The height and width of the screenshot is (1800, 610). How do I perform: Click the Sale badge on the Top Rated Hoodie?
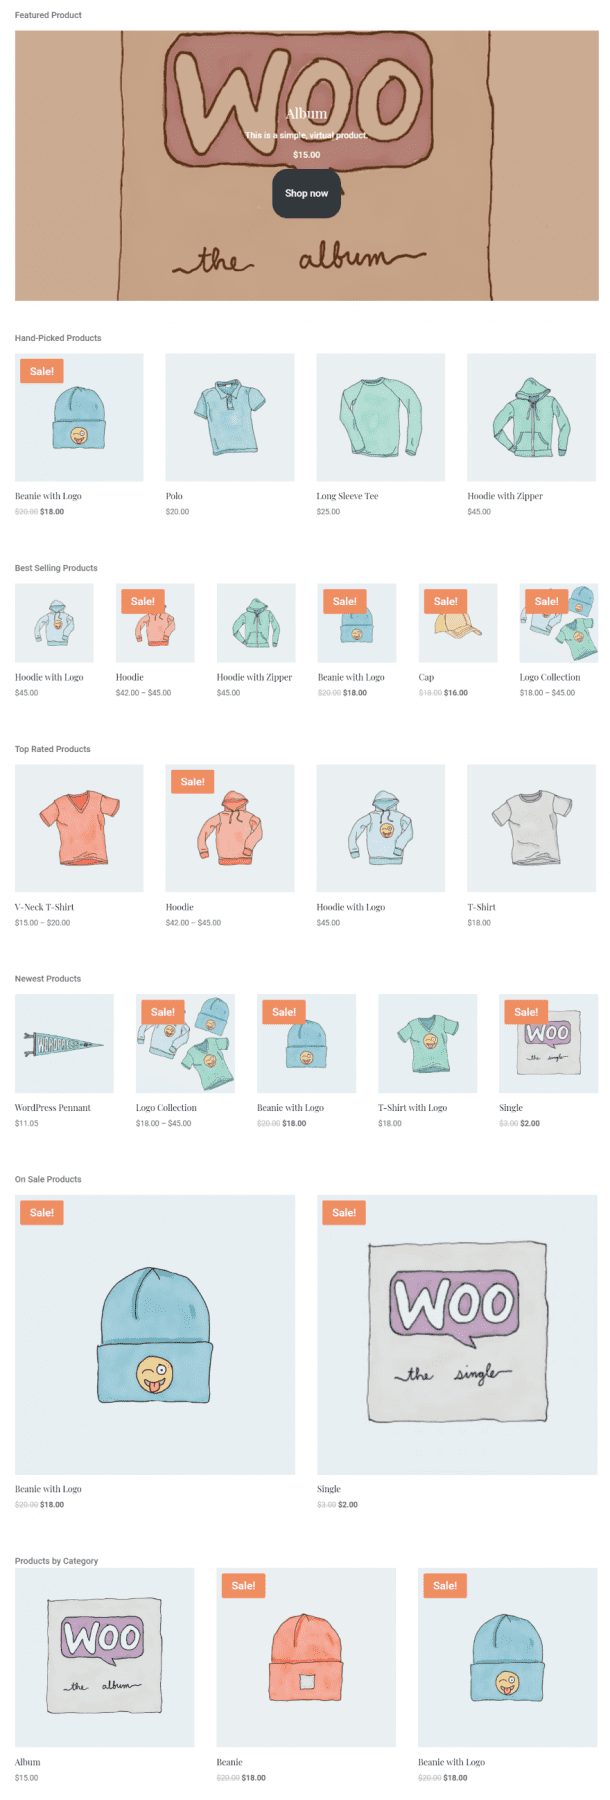point(193,782)
